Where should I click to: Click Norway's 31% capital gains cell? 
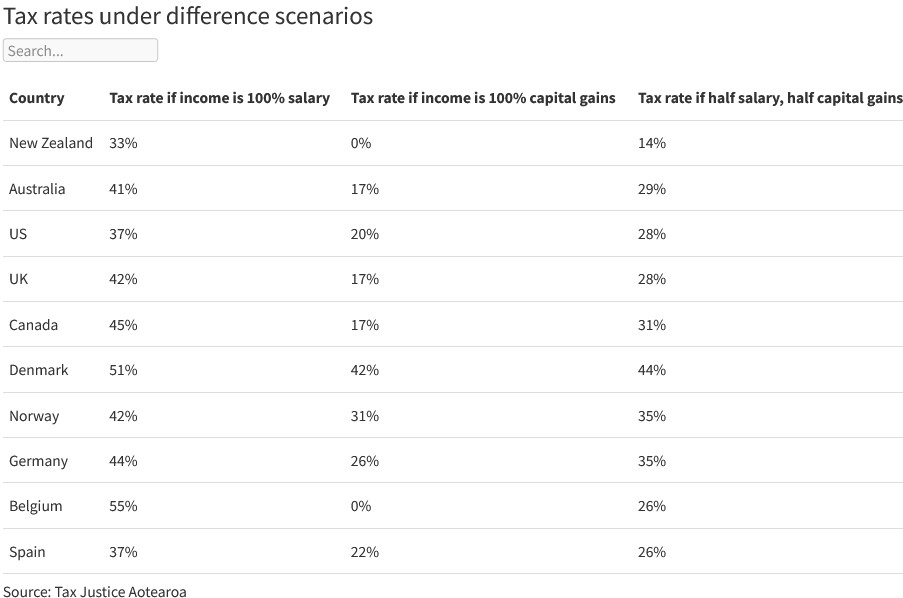[x=365, y=416]
